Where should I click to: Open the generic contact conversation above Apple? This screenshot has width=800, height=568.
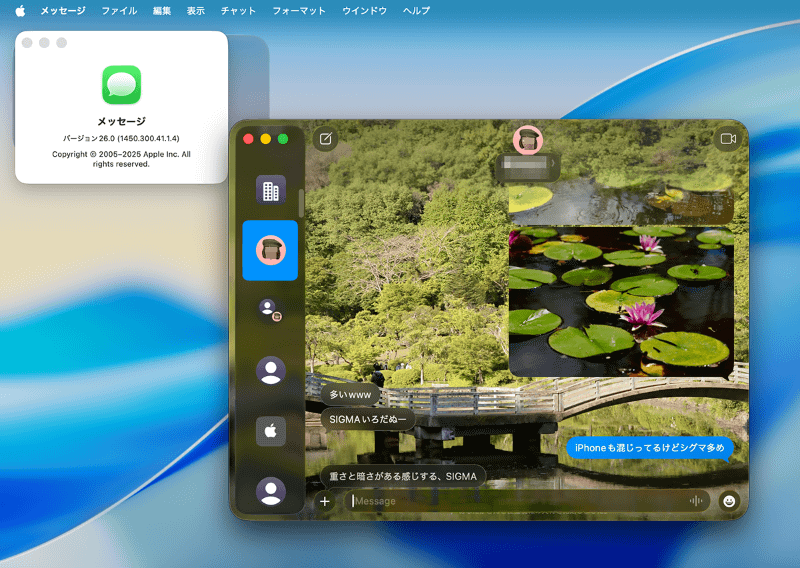pyautogui.click(x=270, y=370)
